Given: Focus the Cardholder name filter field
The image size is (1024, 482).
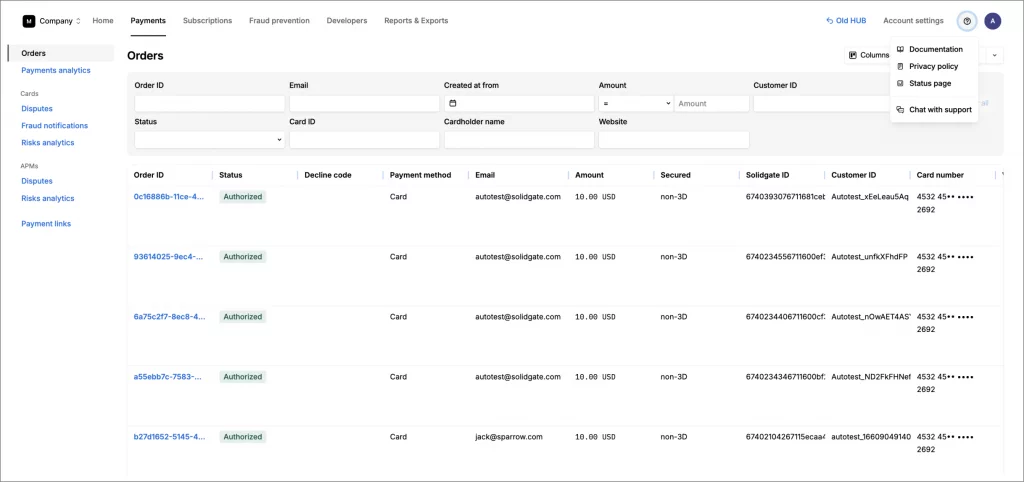Looking at the screenshot, I should click(x=519, y=140).
